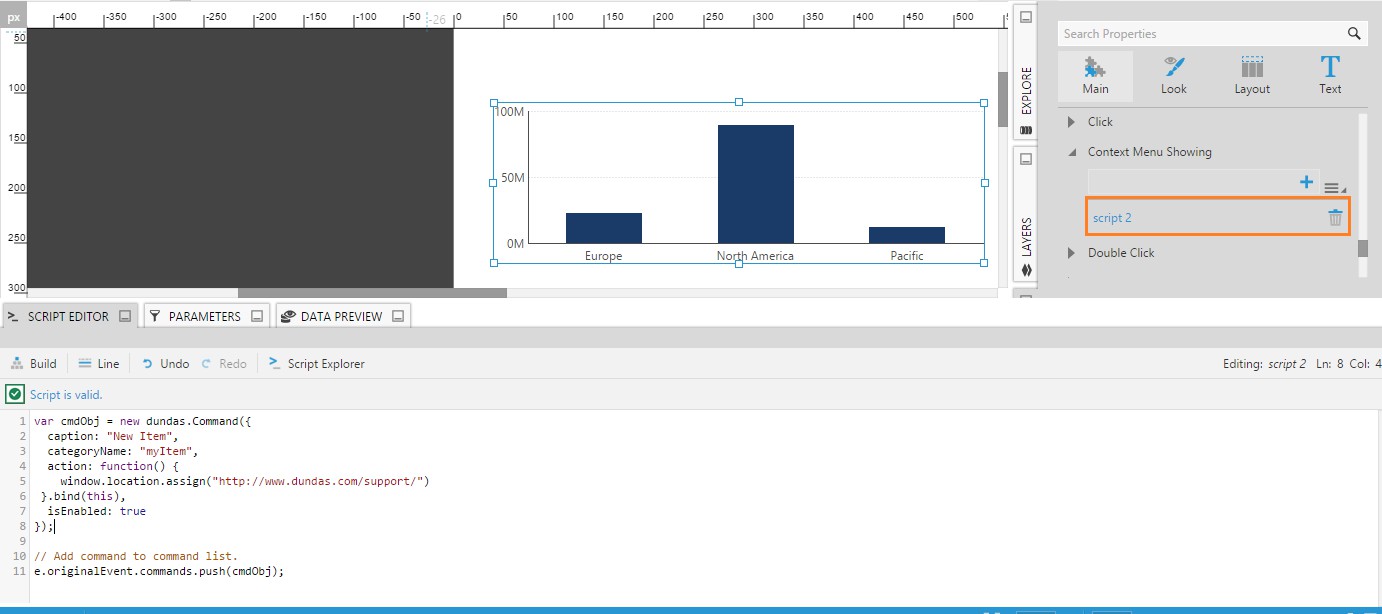
Task: Toggle the Data Preview panel dock button
Action: pyautogui.click(x=398, y=316)
